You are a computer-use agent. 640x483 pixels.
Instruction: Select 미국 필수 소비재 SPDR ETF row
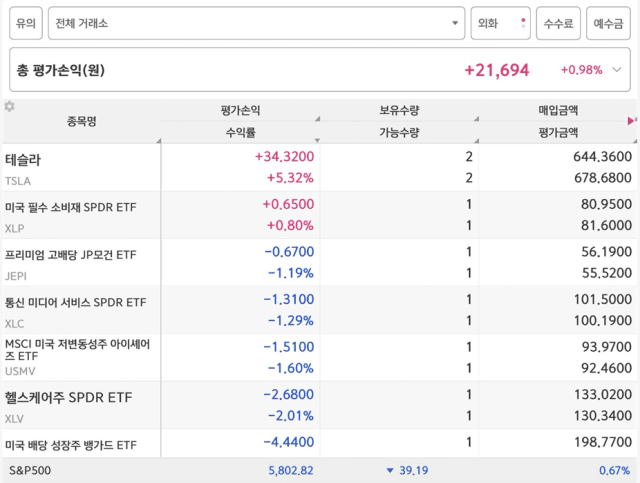coord(320,215)
